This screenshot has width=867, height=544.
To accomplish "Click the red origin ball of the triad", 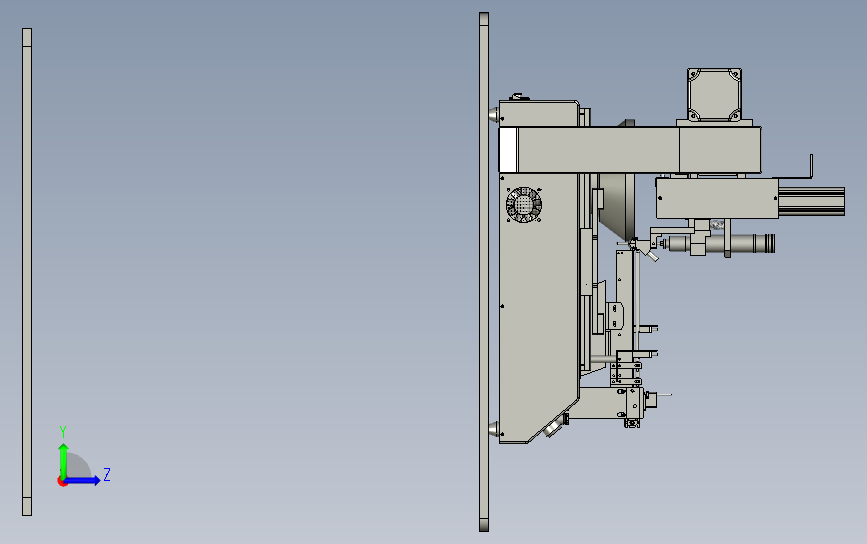I will click(62, 482).
